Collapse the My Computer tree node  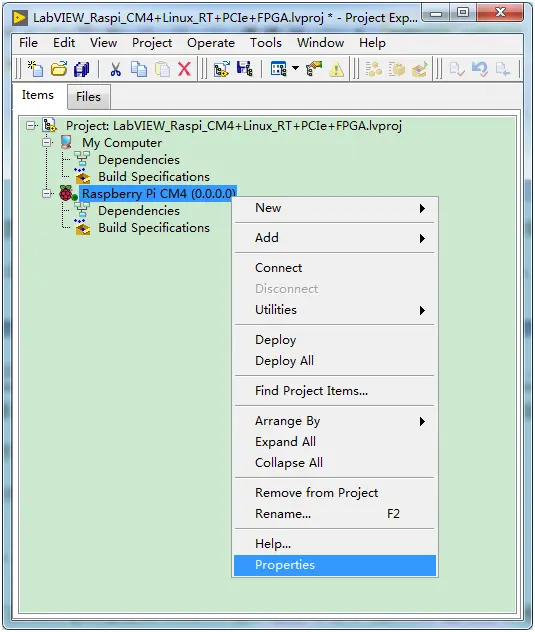[x=47, y=142]
